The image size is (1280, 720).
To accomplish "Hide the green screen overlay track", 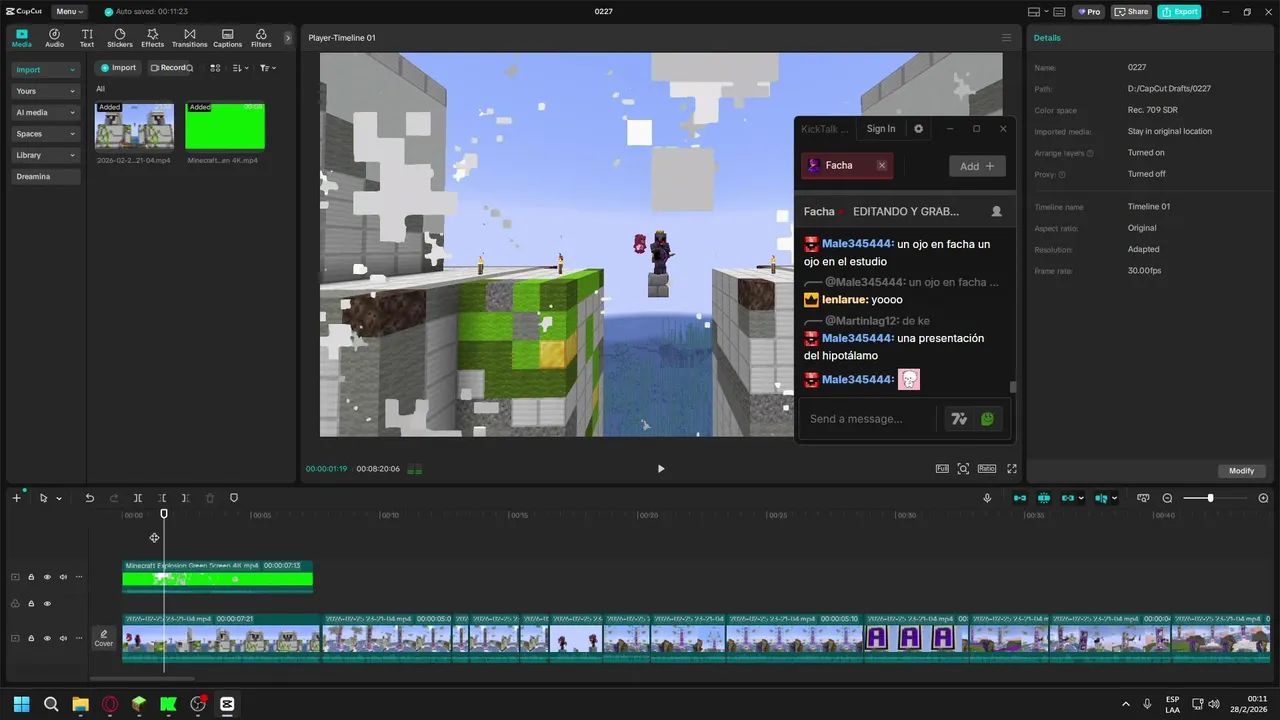I will click(x=47, y=577).
